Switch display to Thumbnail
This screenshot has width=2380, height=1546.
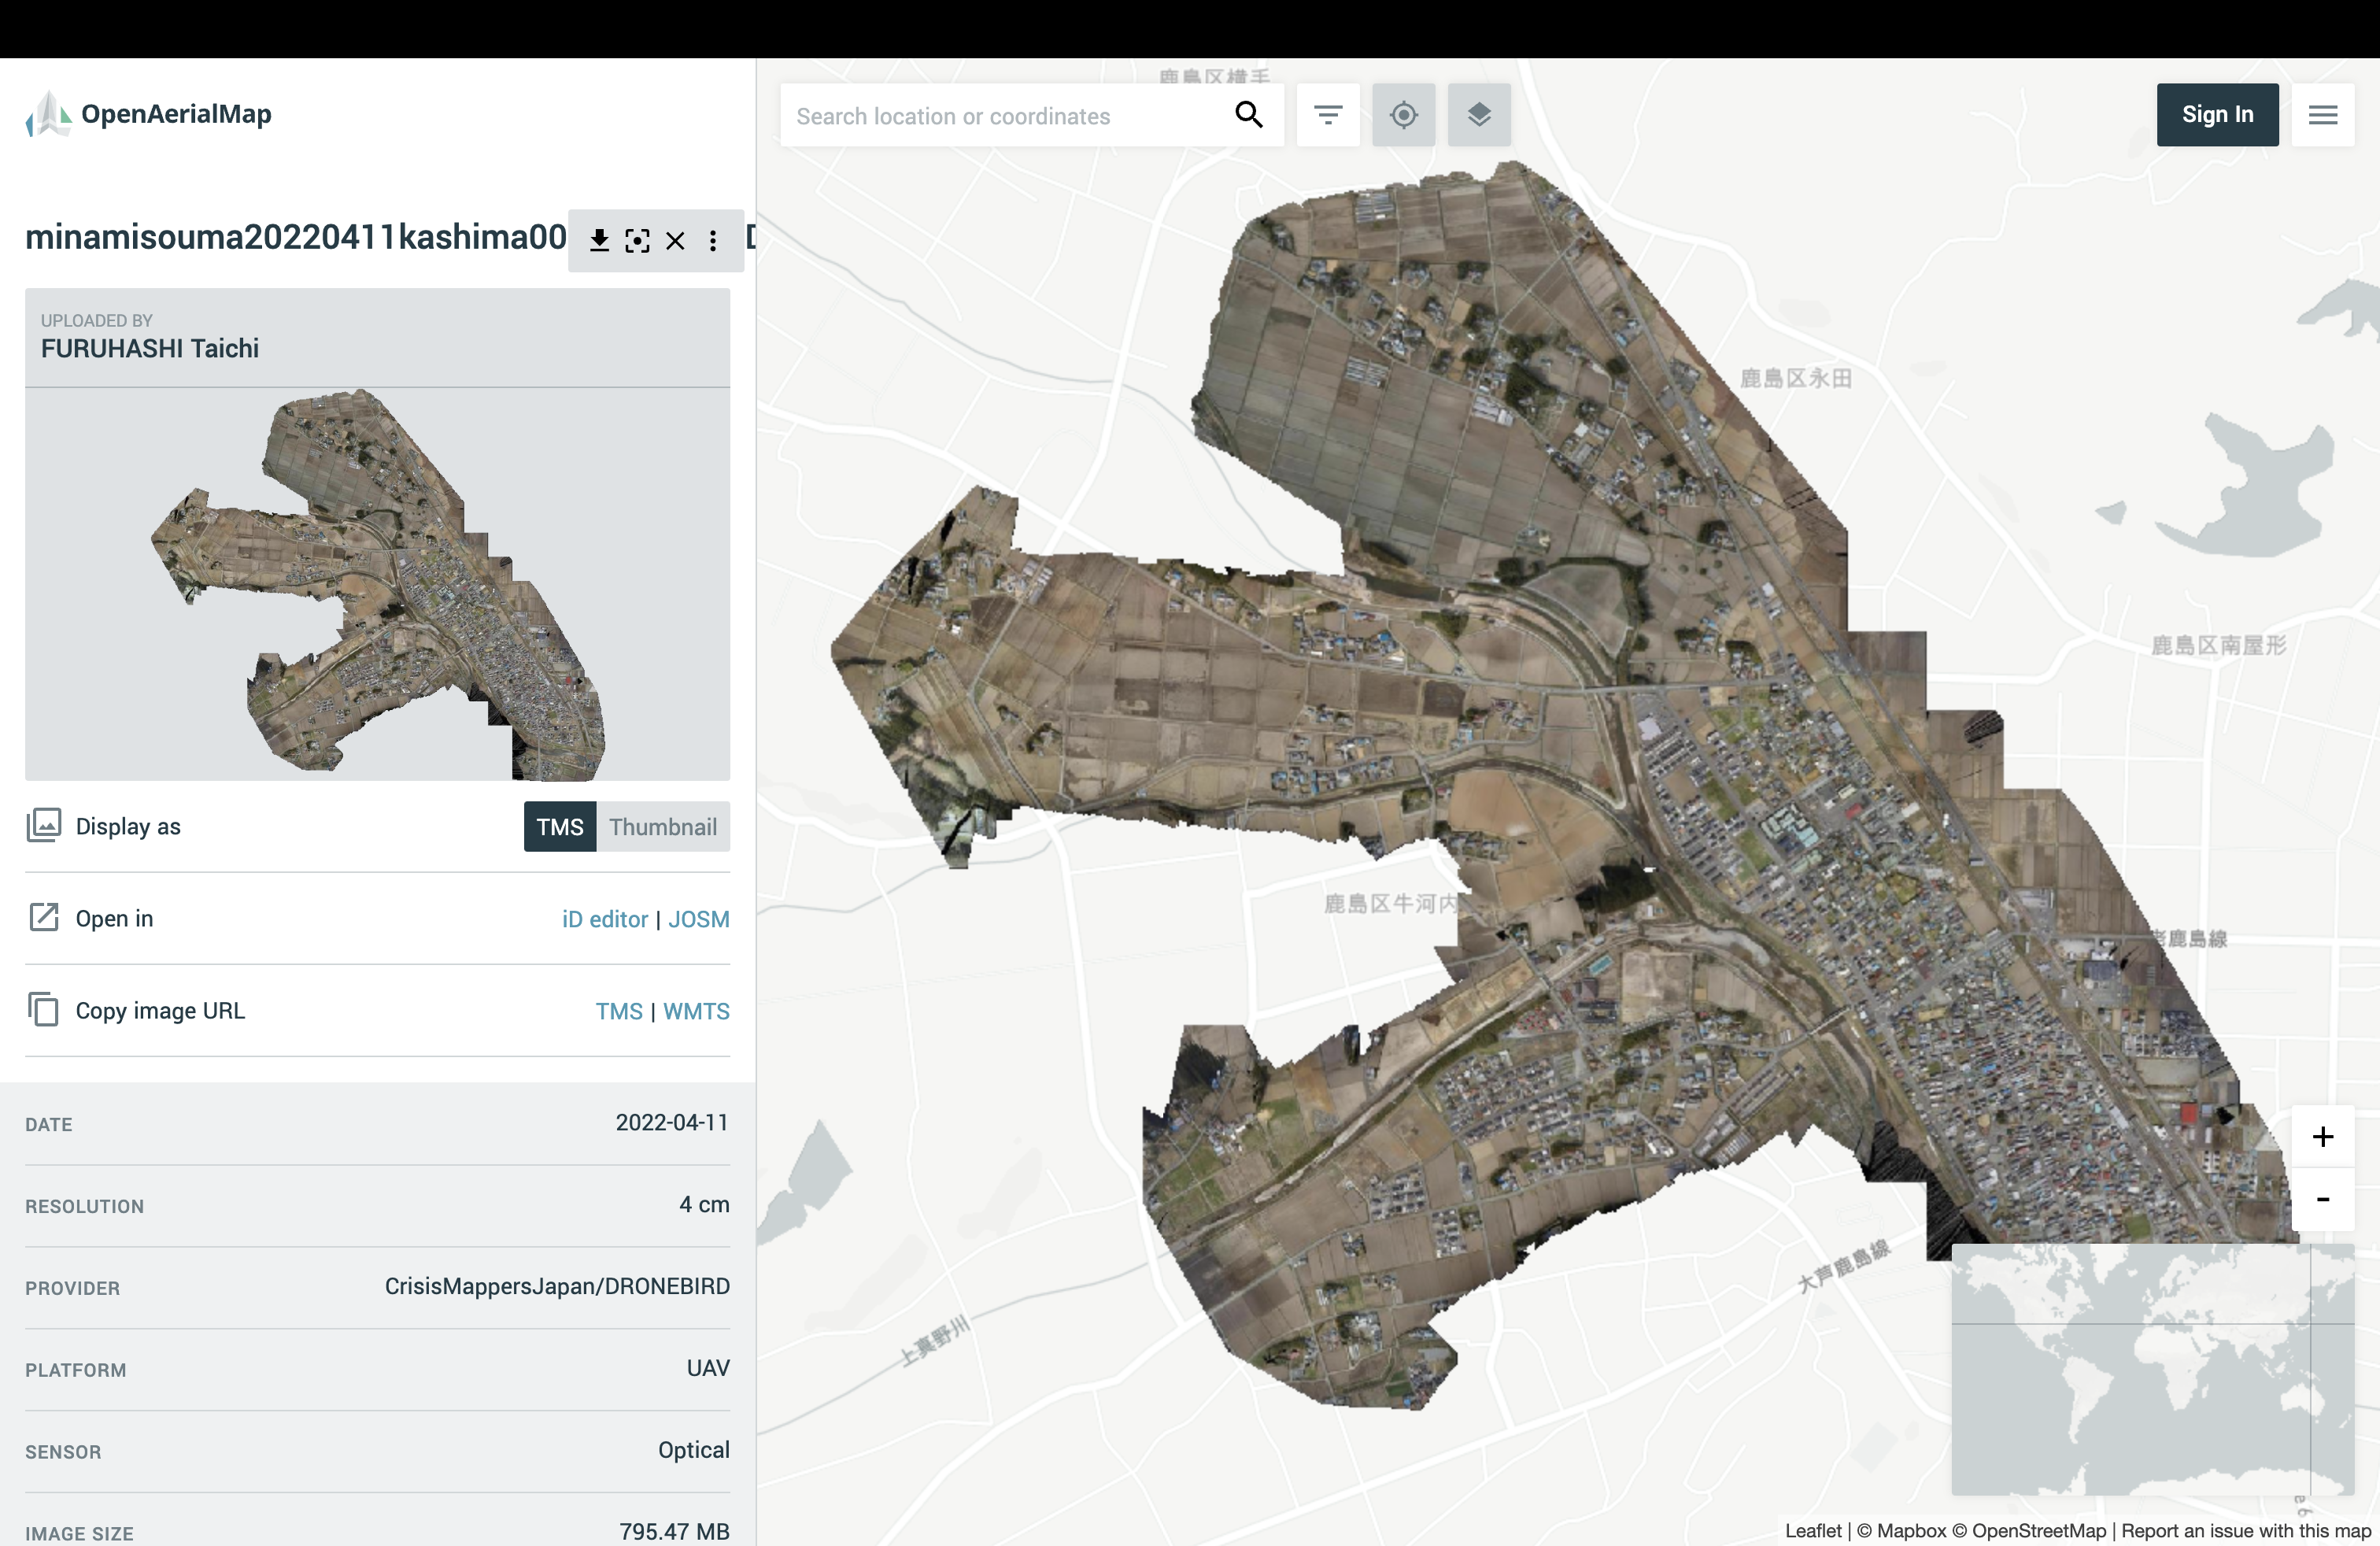pyautogui.click(x=663, y=827)
